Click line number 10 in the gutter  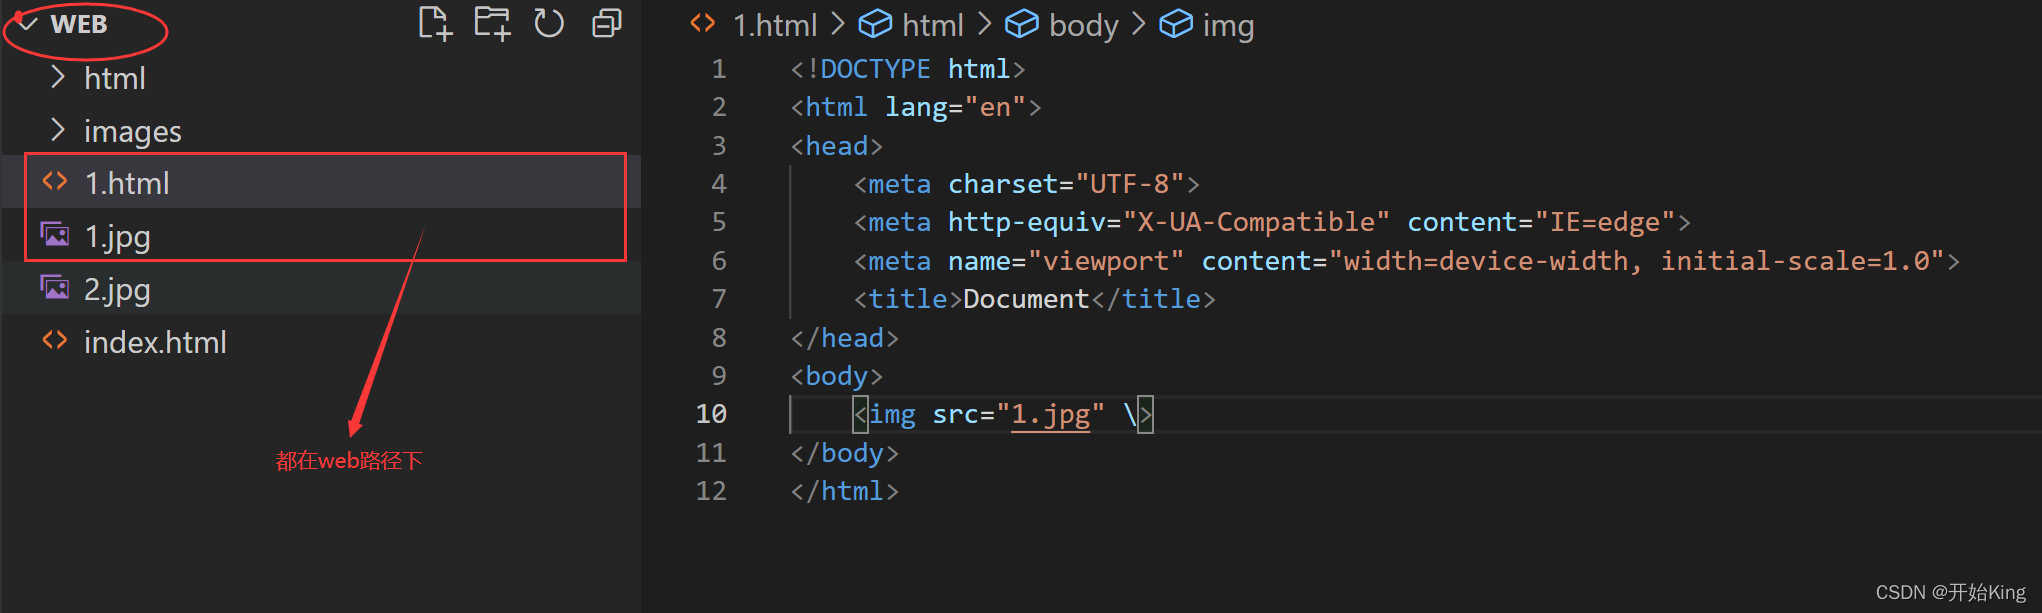point(711,414)
